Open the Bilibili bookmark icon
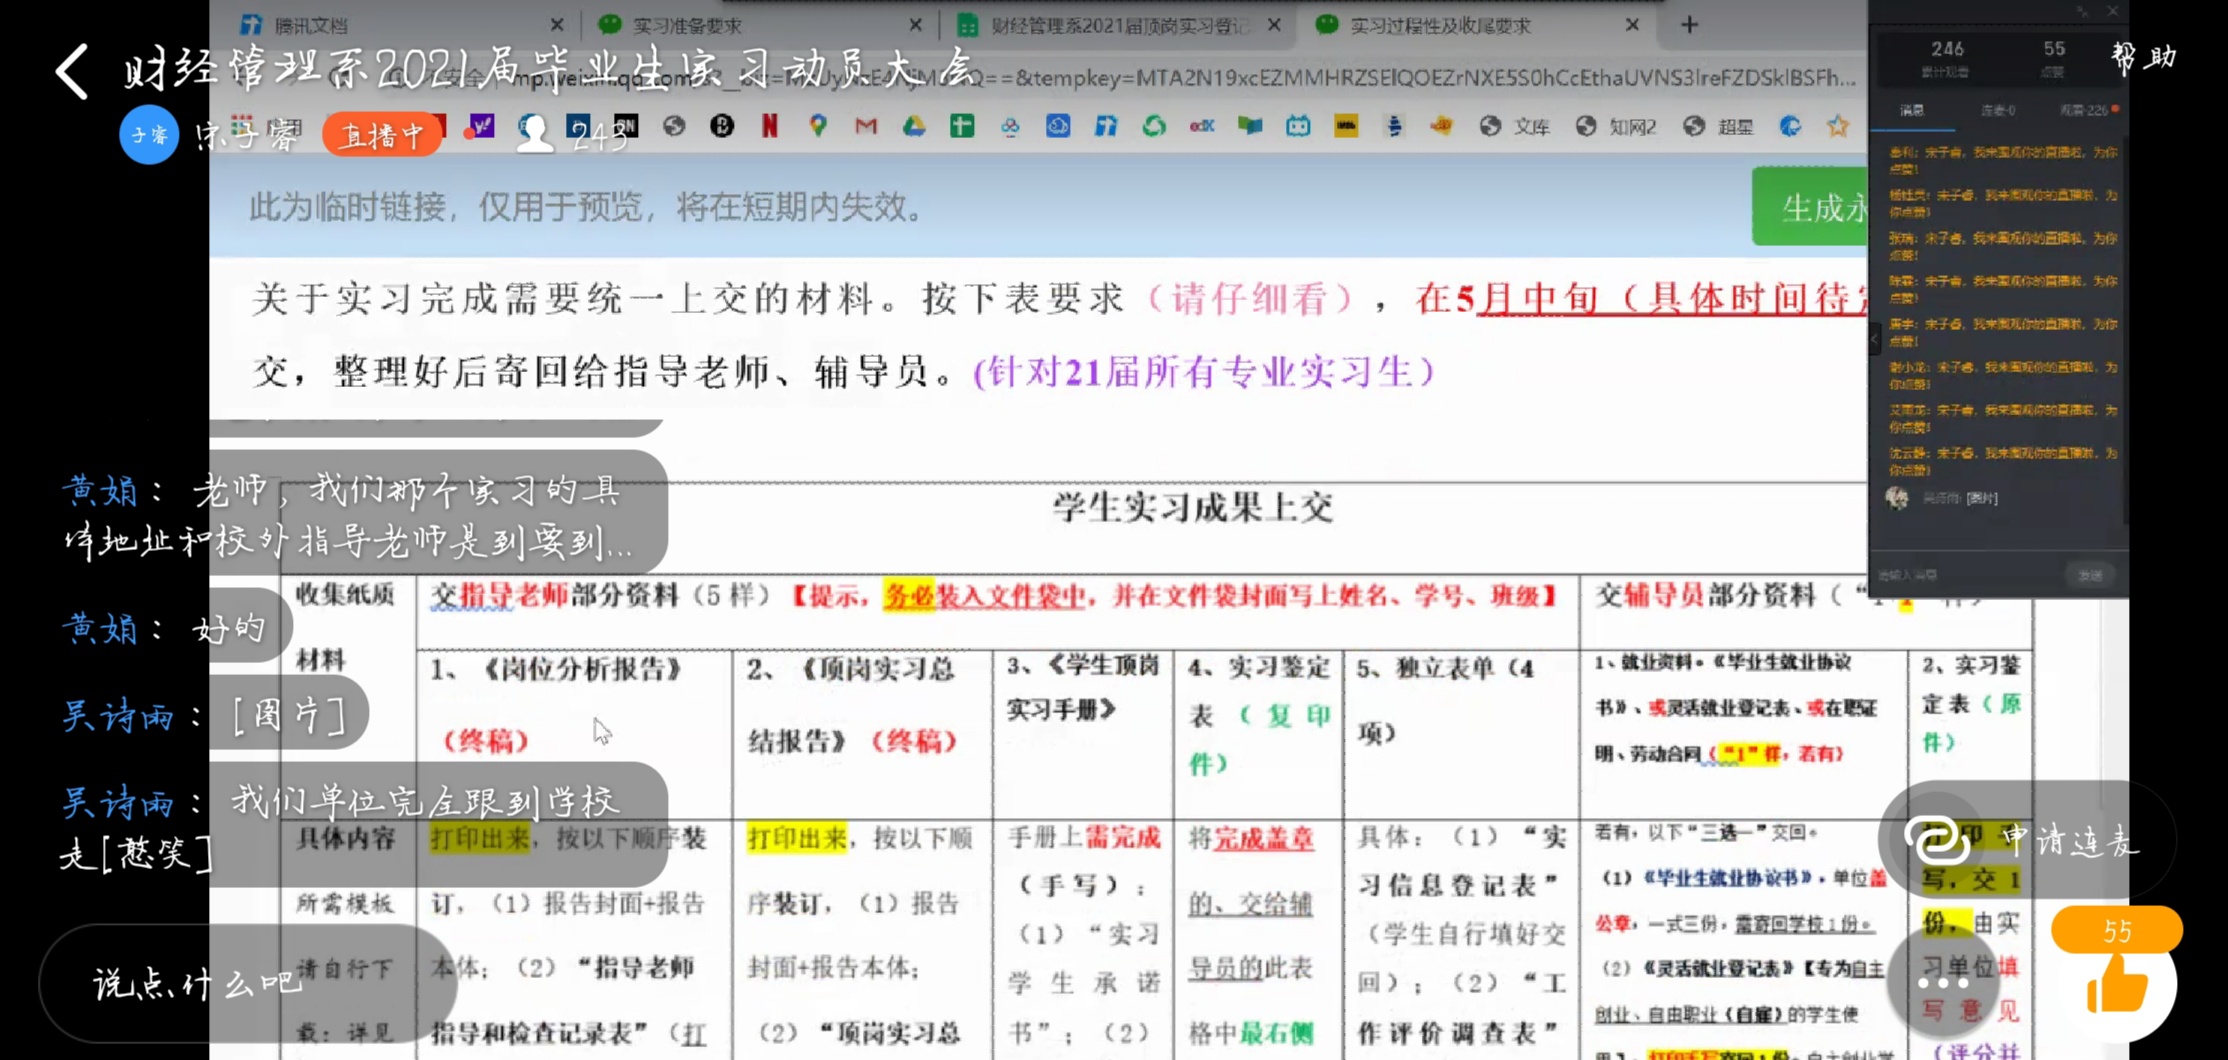The width and height of the screenshot is (2228, 1060). tap(1298, 126)
